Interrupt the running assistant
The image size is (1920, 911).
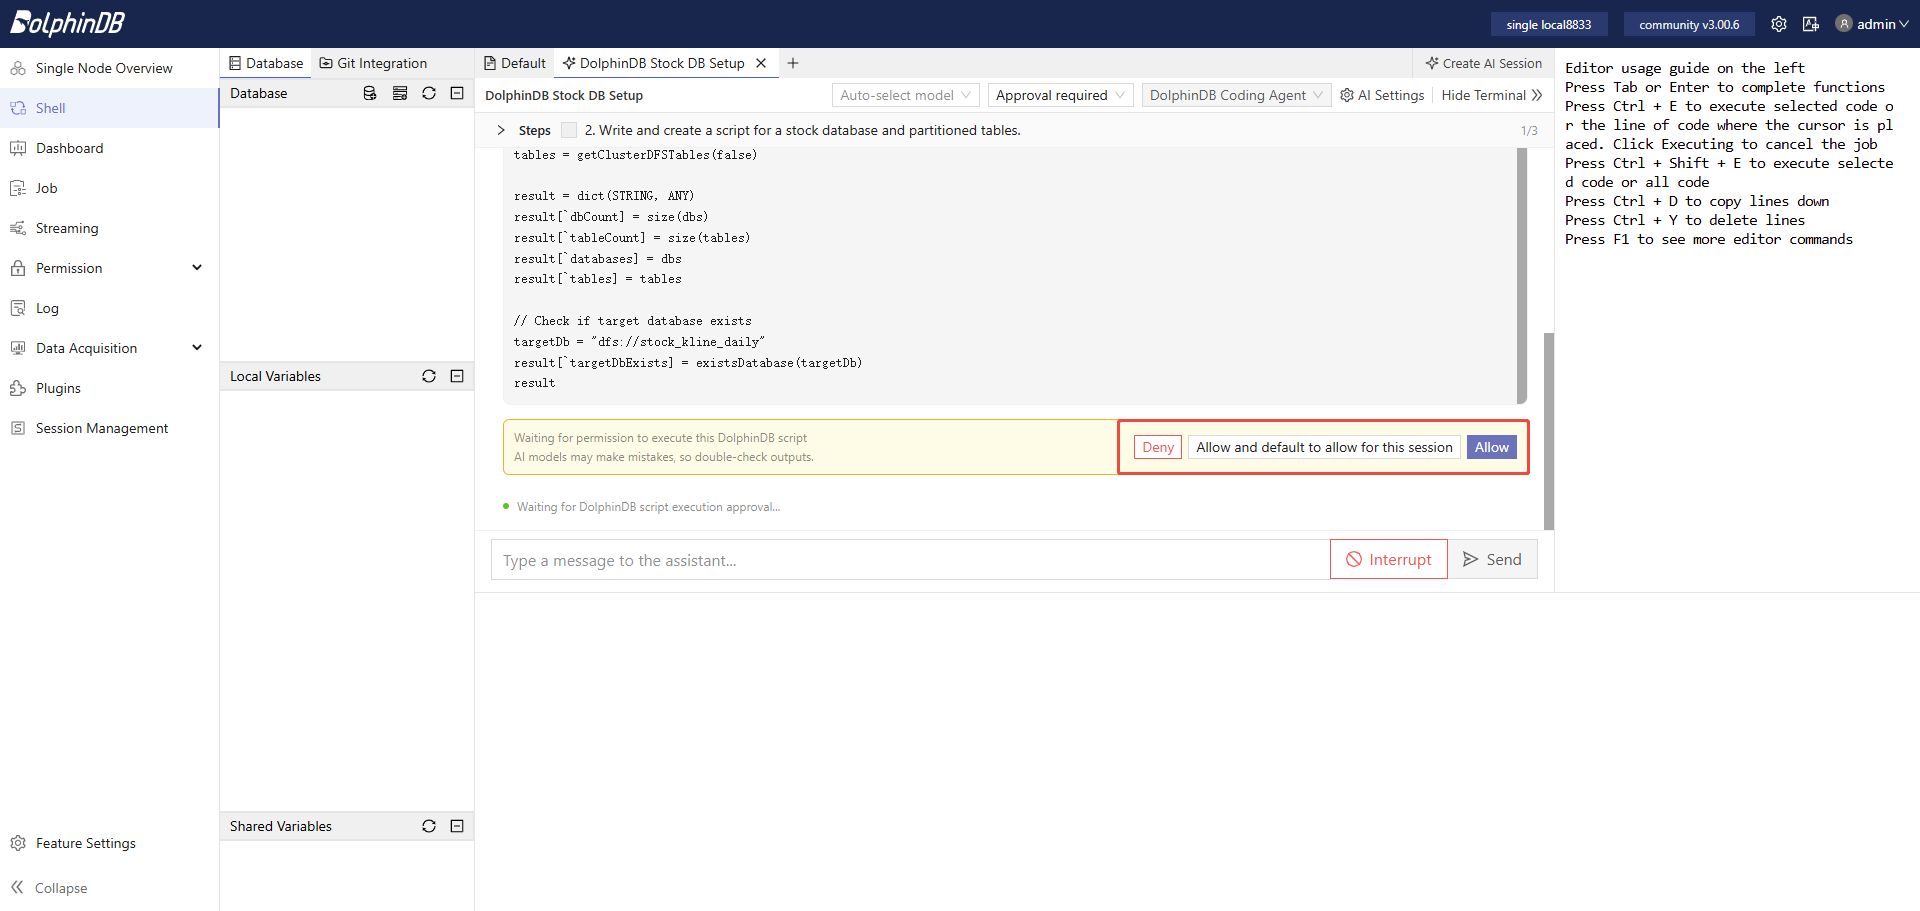point(1389,559)
